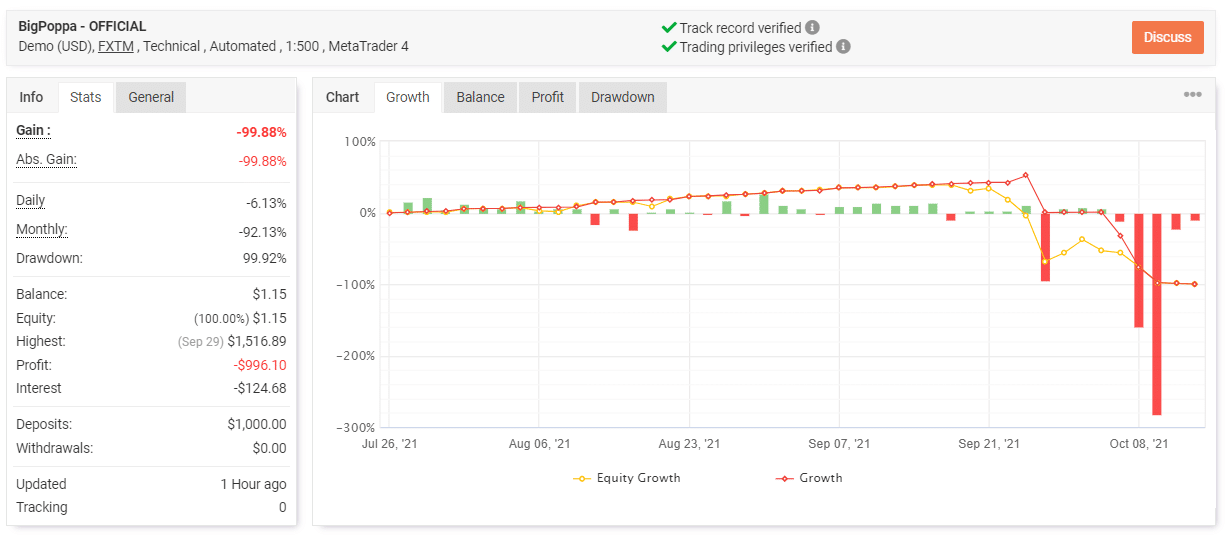Open the three-dots chart options menu
This screenshot has width=1225, height=535.
coord(1192,95)
